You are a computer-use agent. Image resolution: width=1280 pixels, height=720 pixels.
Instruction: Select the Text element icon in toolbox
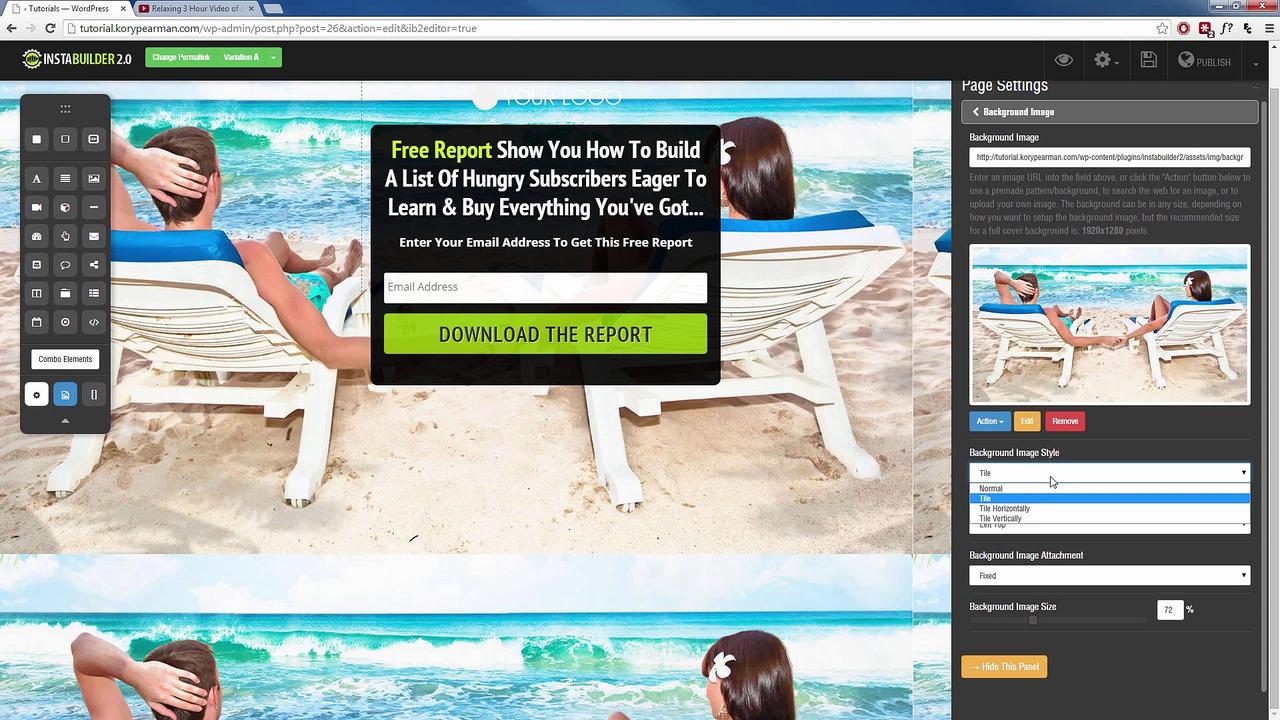pyautogui.click(x=37, y=179)
